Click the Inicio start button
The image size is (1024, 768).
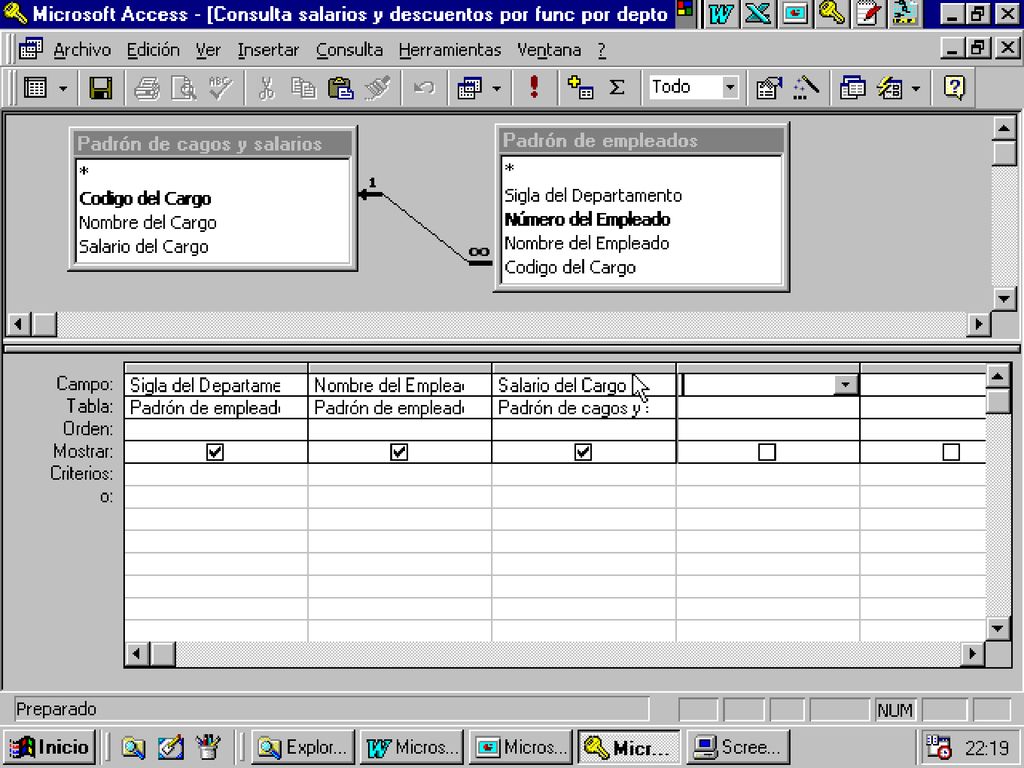(50, 747)
